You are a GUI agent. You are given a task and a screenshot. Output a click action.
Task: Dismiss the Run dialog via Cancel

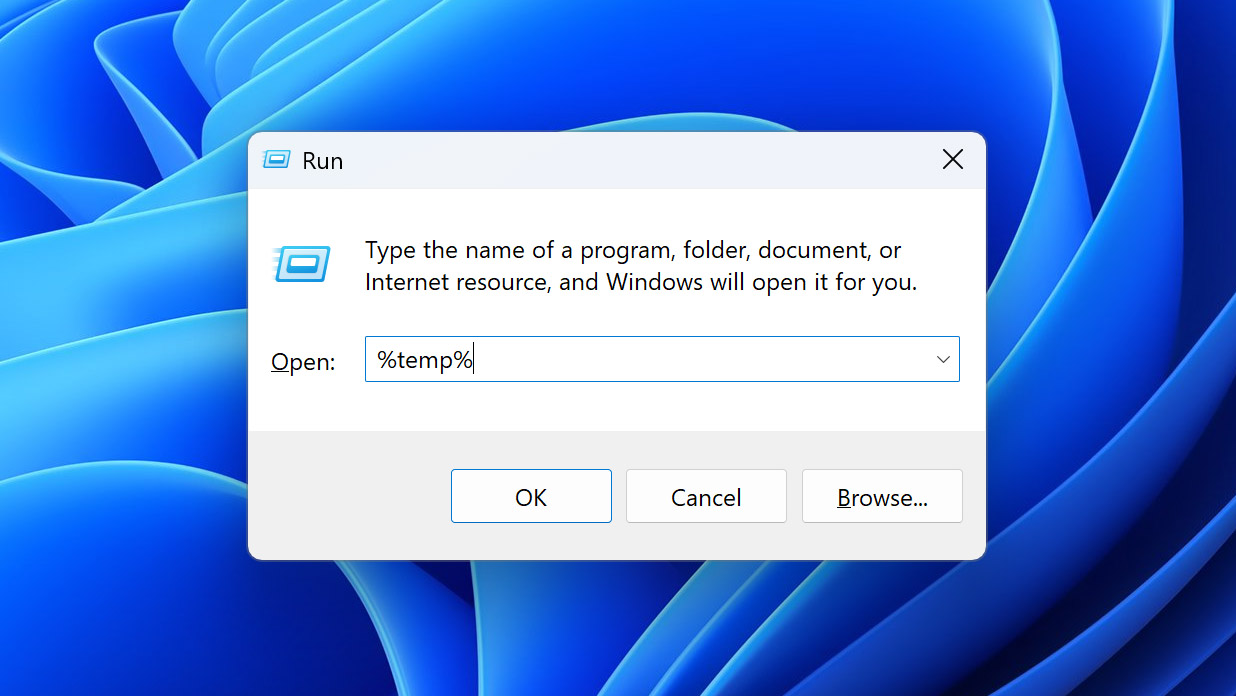706,496
